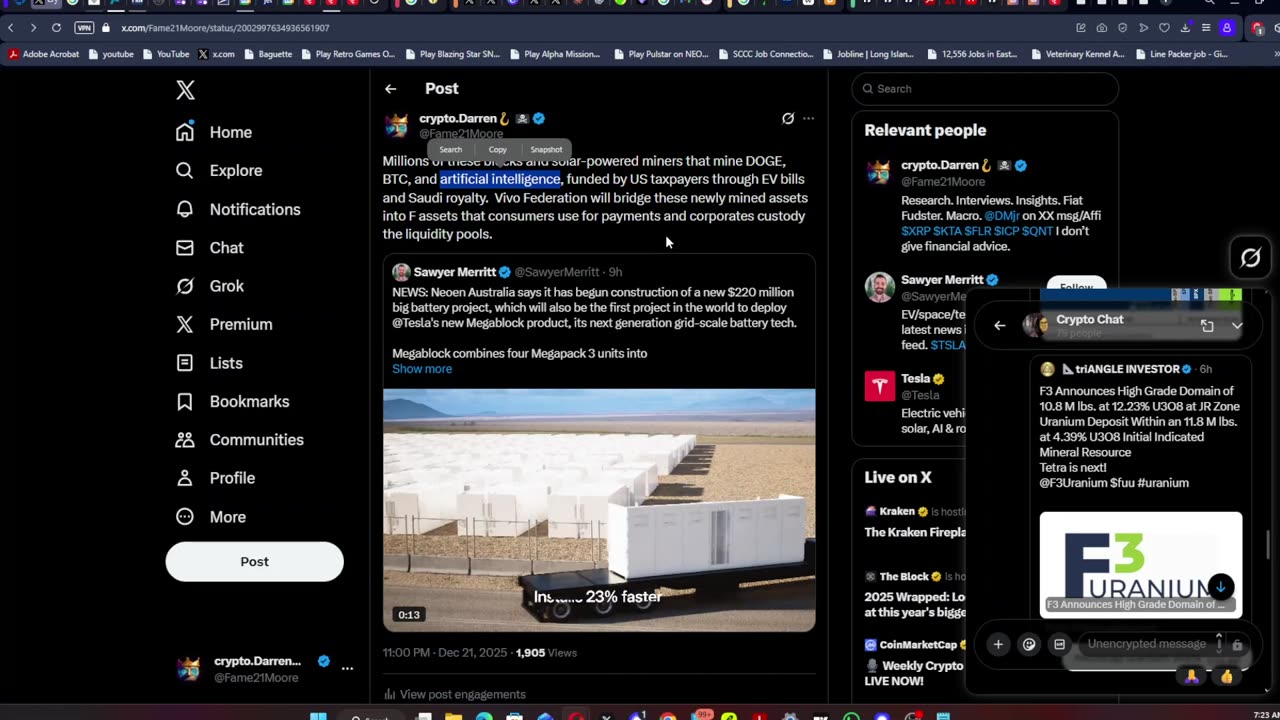Click the browser profile avatar icon
Image resolution: width=1280 pixels, height=720 pixels.
pyautogui.click(x=1227, y=28)
